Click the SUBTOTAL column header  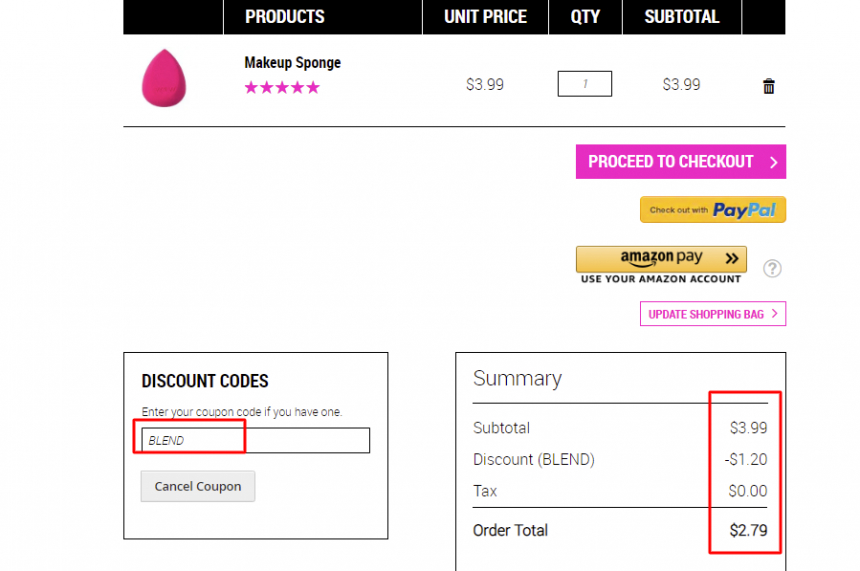pyautogui.click(x=682, y=17)
